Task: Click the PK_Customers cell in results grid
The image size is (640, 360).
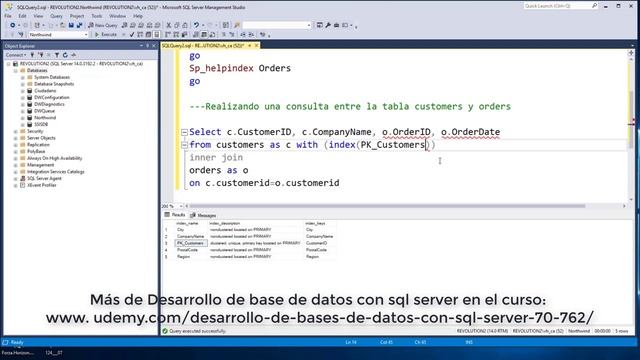Action: pos(191,243)
